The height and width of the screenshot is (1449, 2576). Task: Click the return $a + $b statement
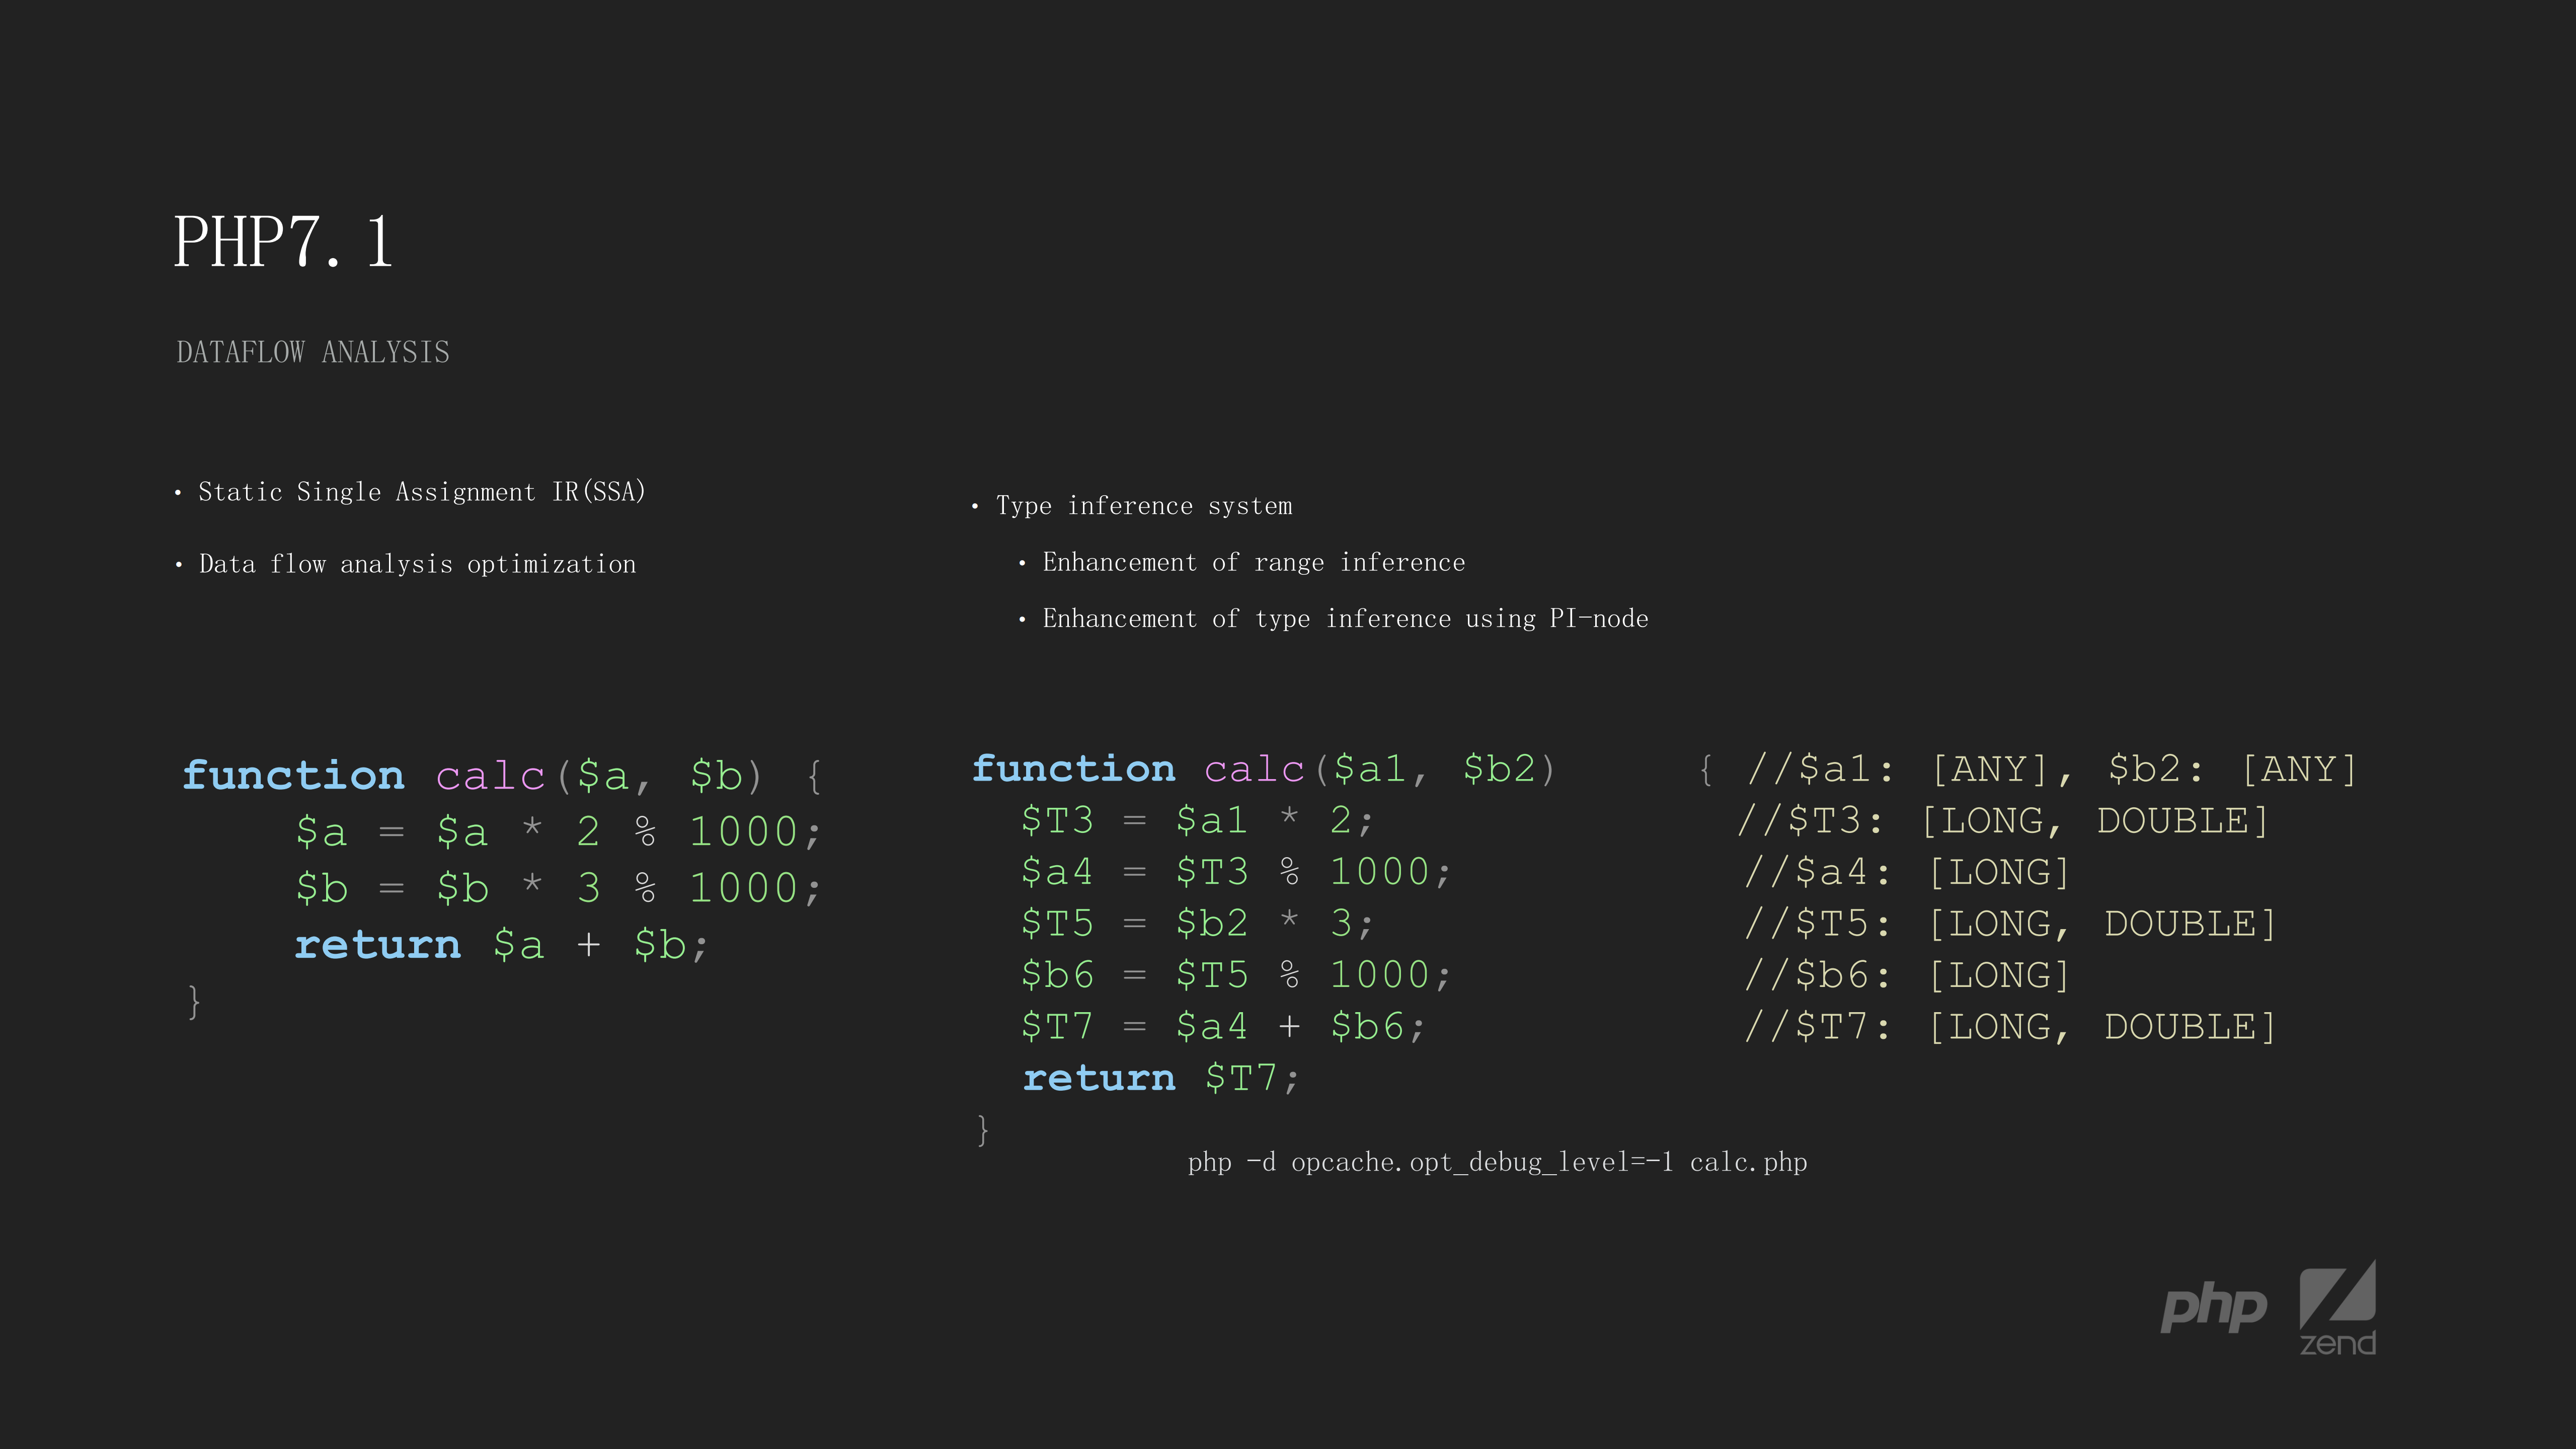pyautogui.click(x=500, y=944)
